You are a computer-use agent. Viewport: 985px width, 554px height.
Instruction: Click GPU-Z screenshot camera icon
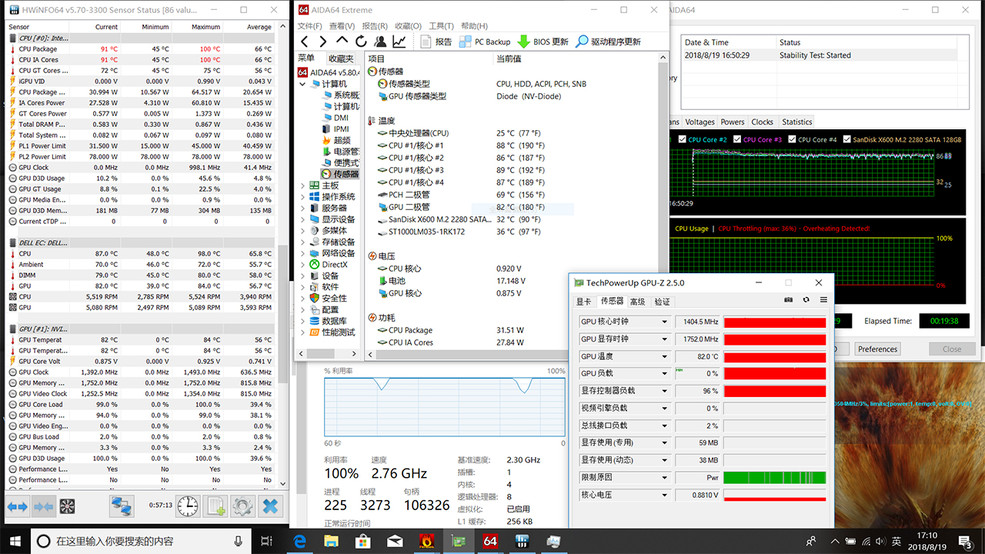click(788, 300)
